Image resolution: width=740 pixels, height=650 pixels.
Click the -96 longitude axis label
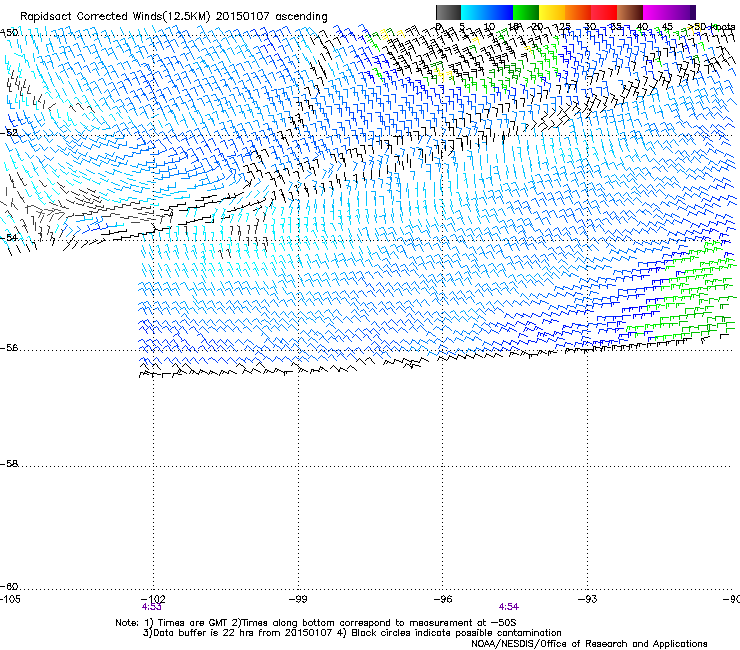(443, 599)
